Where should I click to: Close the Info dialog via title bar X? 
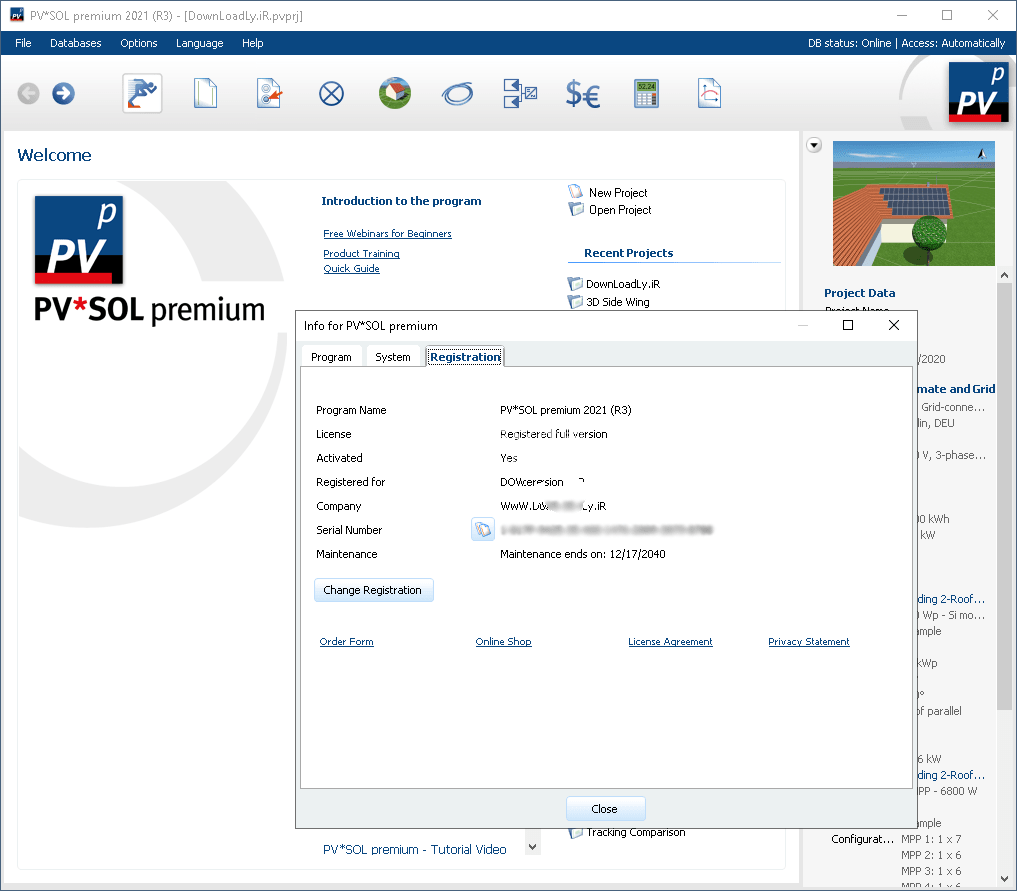[x=894, y=325]
